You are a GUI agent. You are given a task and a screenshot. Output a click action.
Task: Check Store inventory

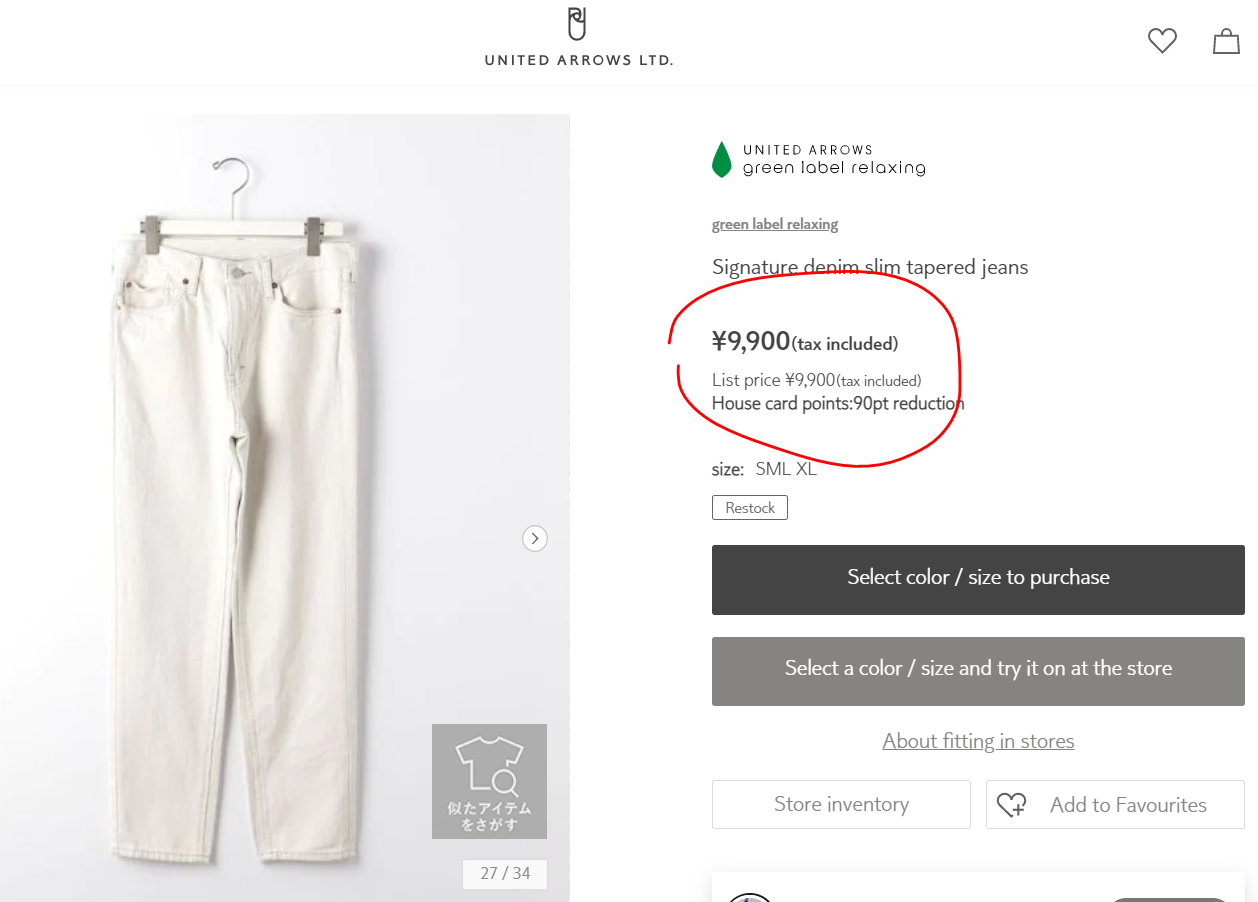pyautogui.click(x=841, y=805)
